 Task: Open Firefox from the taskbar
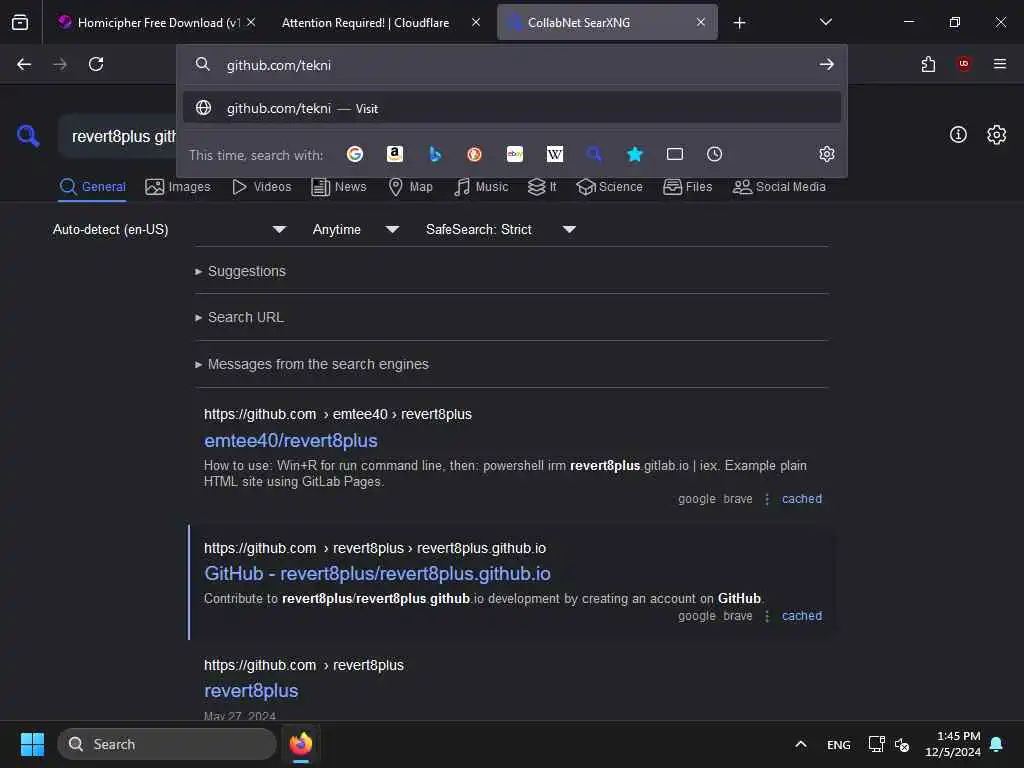click(x=301, y=744)
